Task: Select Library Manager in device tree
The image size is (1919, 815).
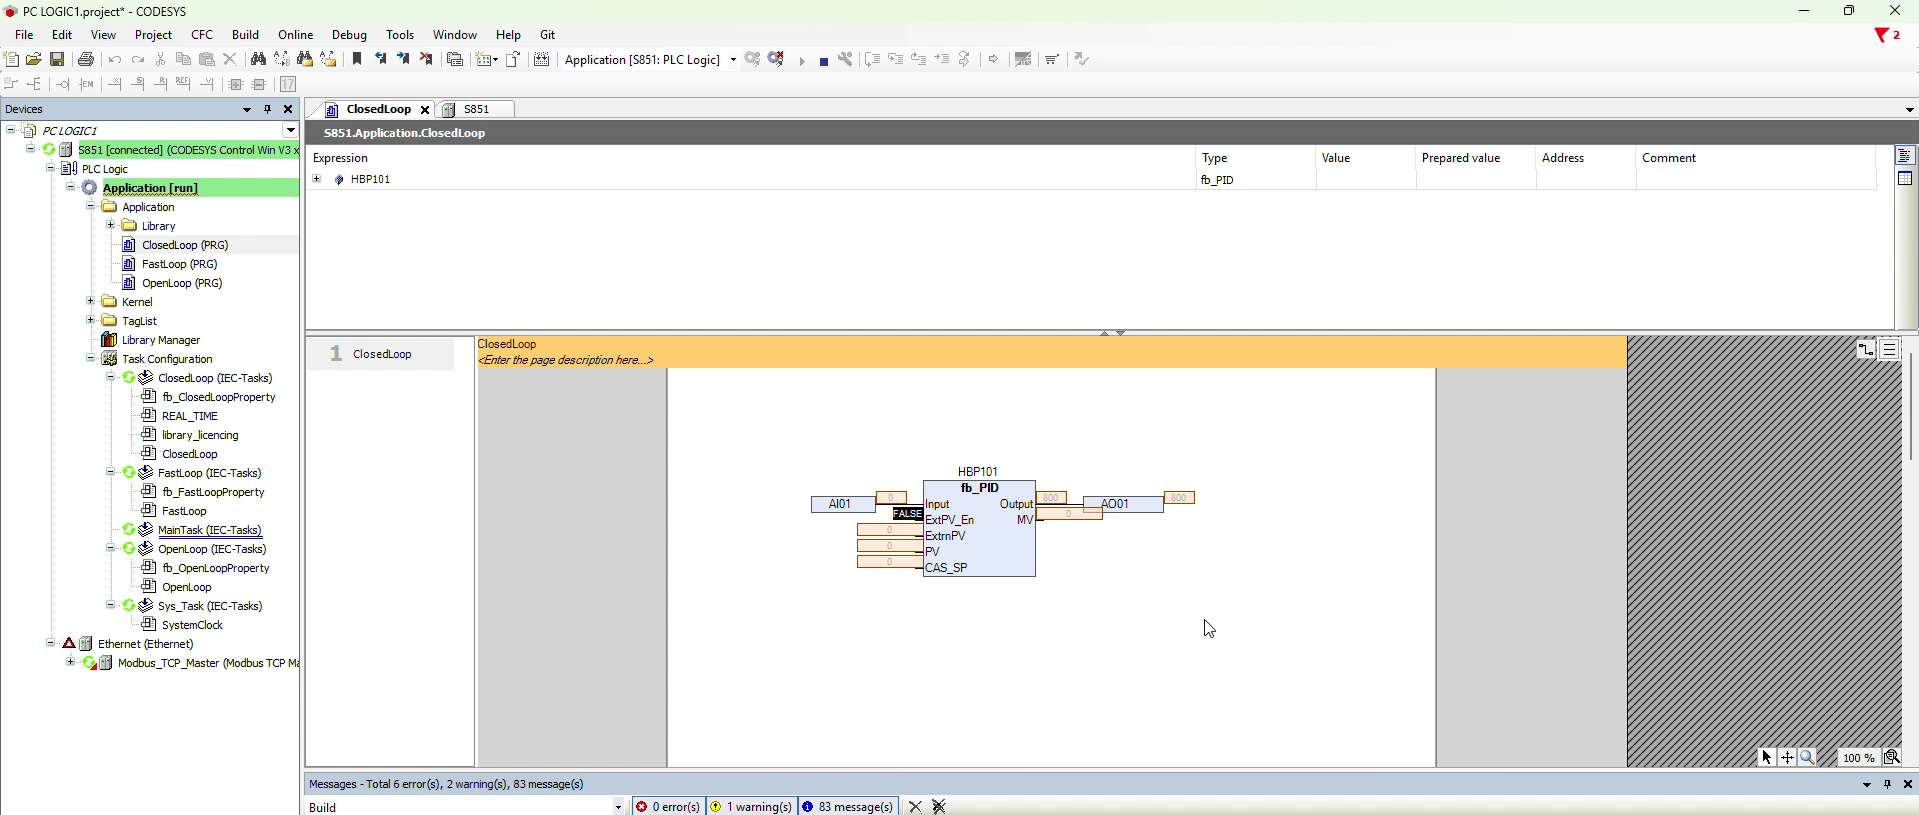Action: click(x=160, y=340)
